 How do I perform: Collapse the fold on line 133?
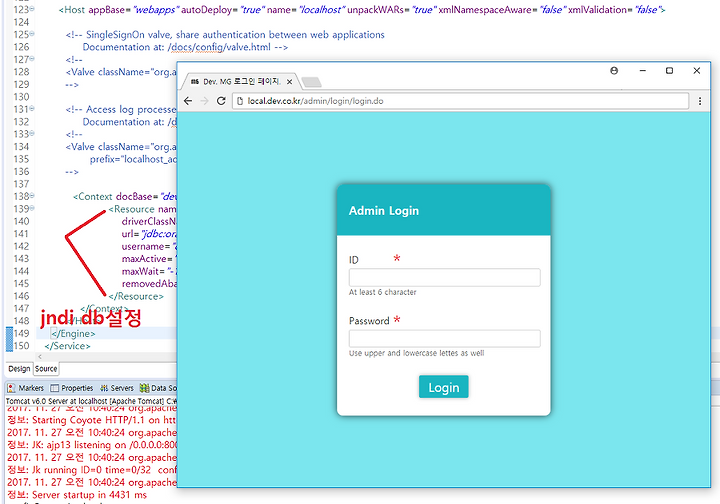(32, 133)
